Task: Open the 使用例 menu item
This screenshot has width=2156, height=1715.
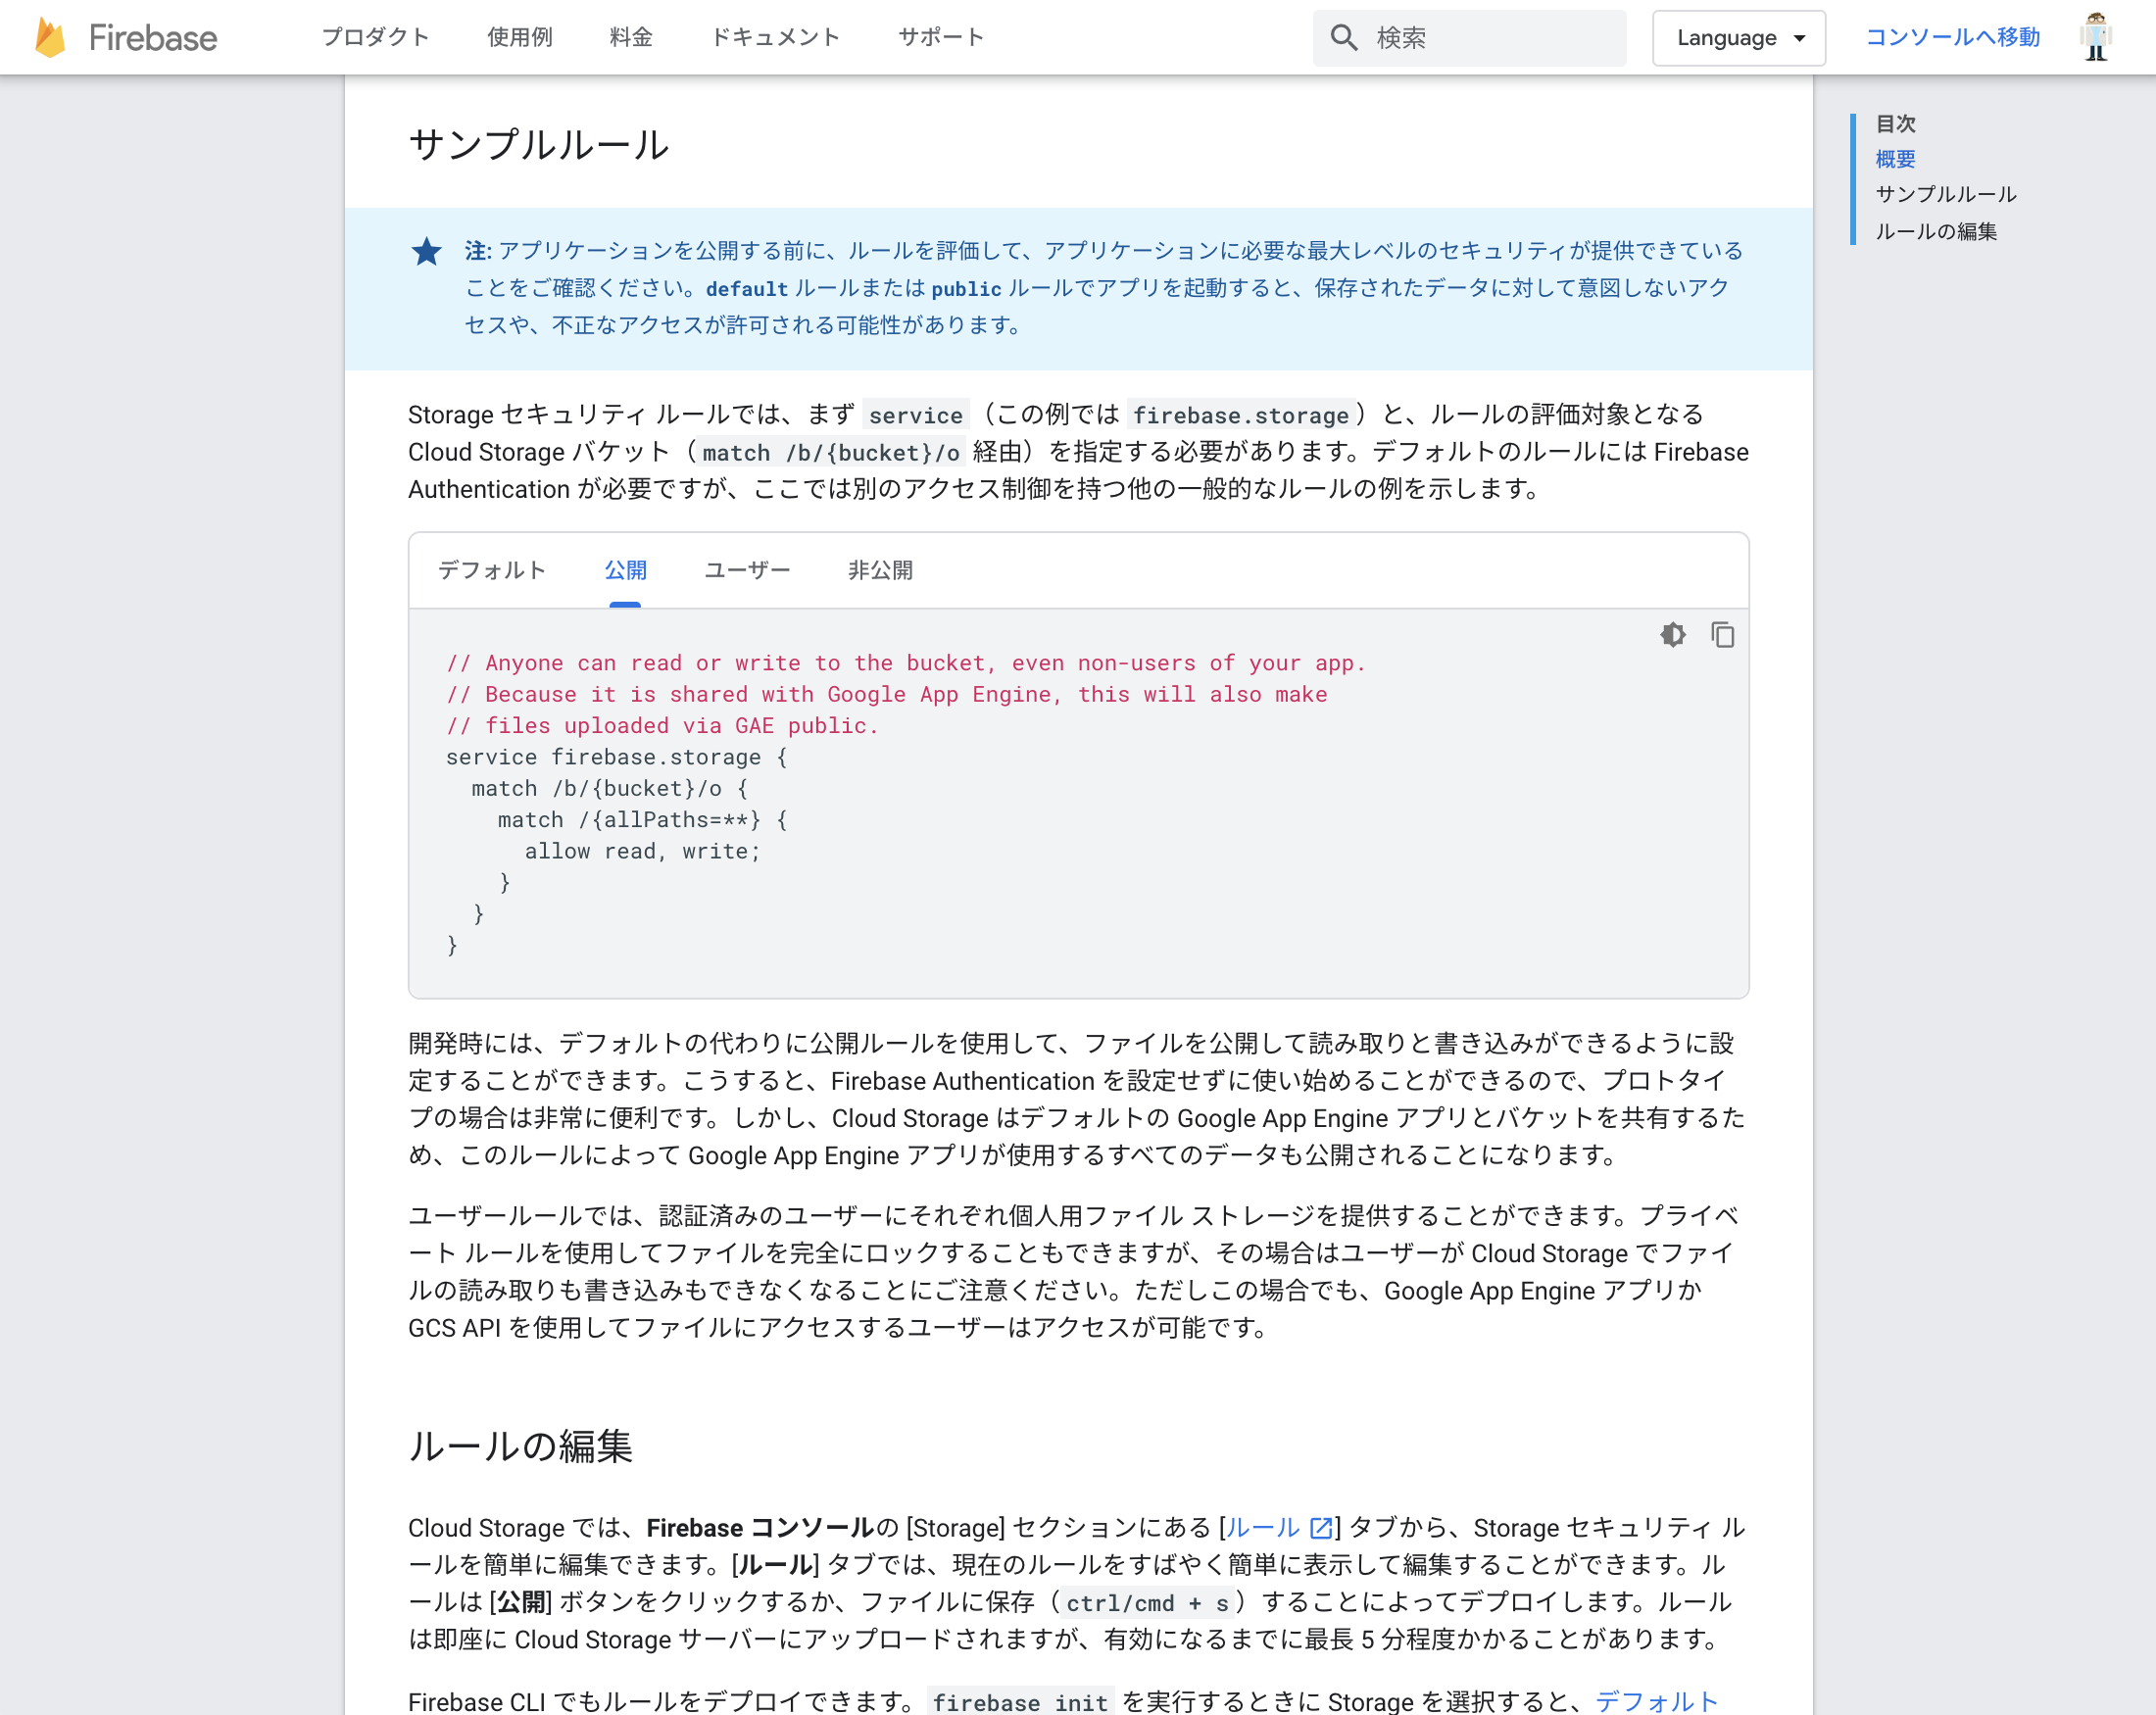Action: [520, 37]
